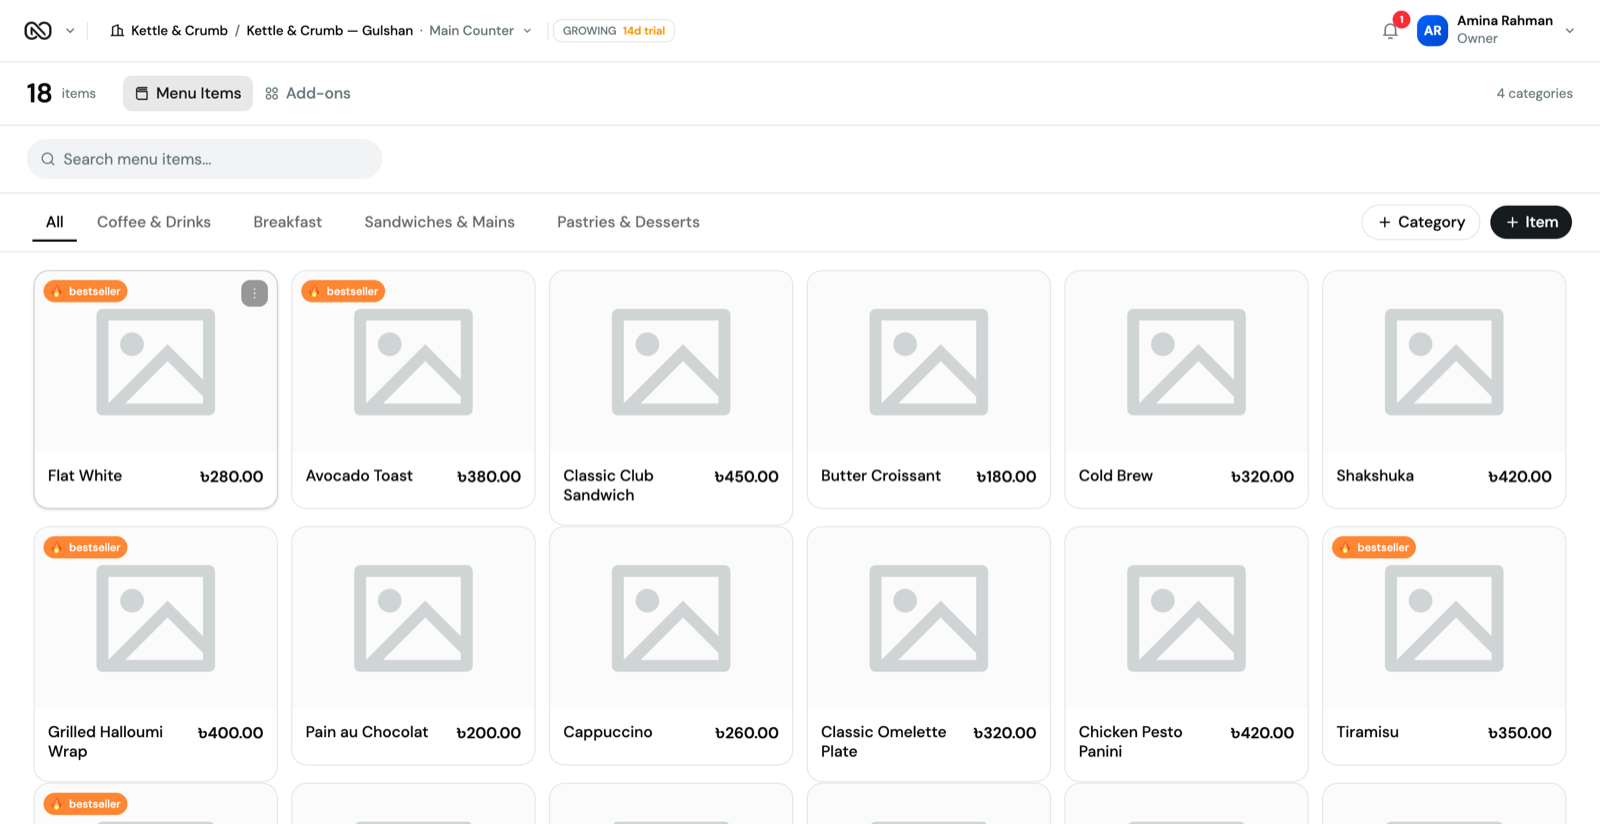Click the Chicken Pesto Panini name
This screenshot has height=824, width=1600.
1131,742
